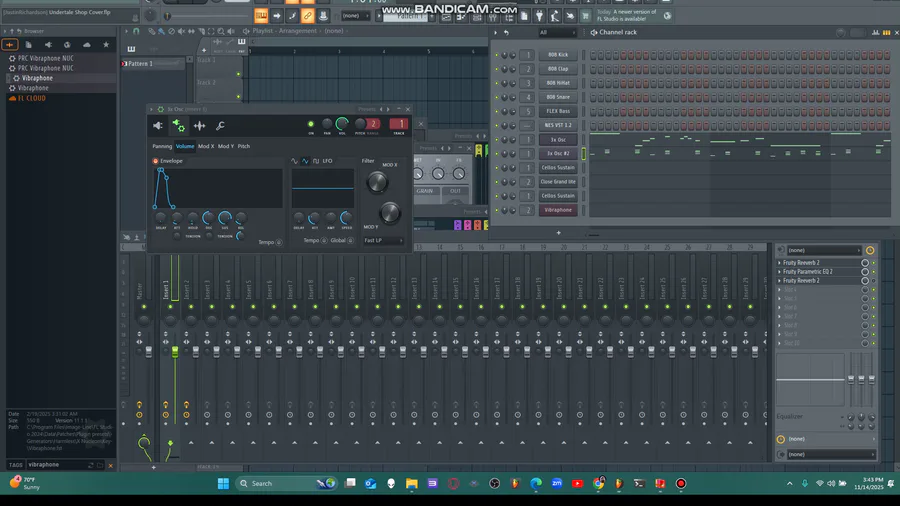Open Channel rack 'All' filter dropdown
Image resolution: width=900 pixels, height=506 pixels.
point(556,33)
